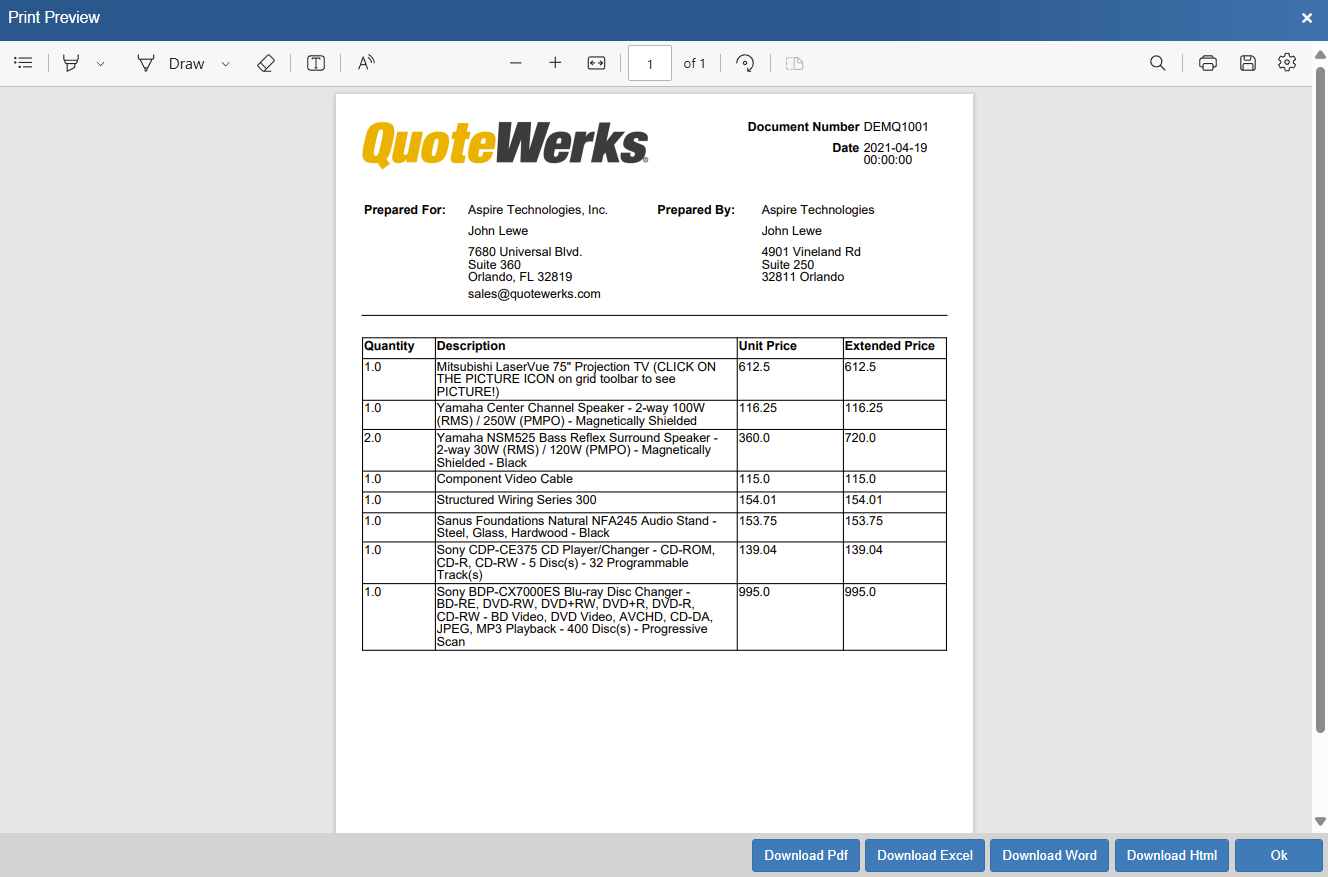Click the Add text box icon
The image size is (1328, 877).
point(316,63)
